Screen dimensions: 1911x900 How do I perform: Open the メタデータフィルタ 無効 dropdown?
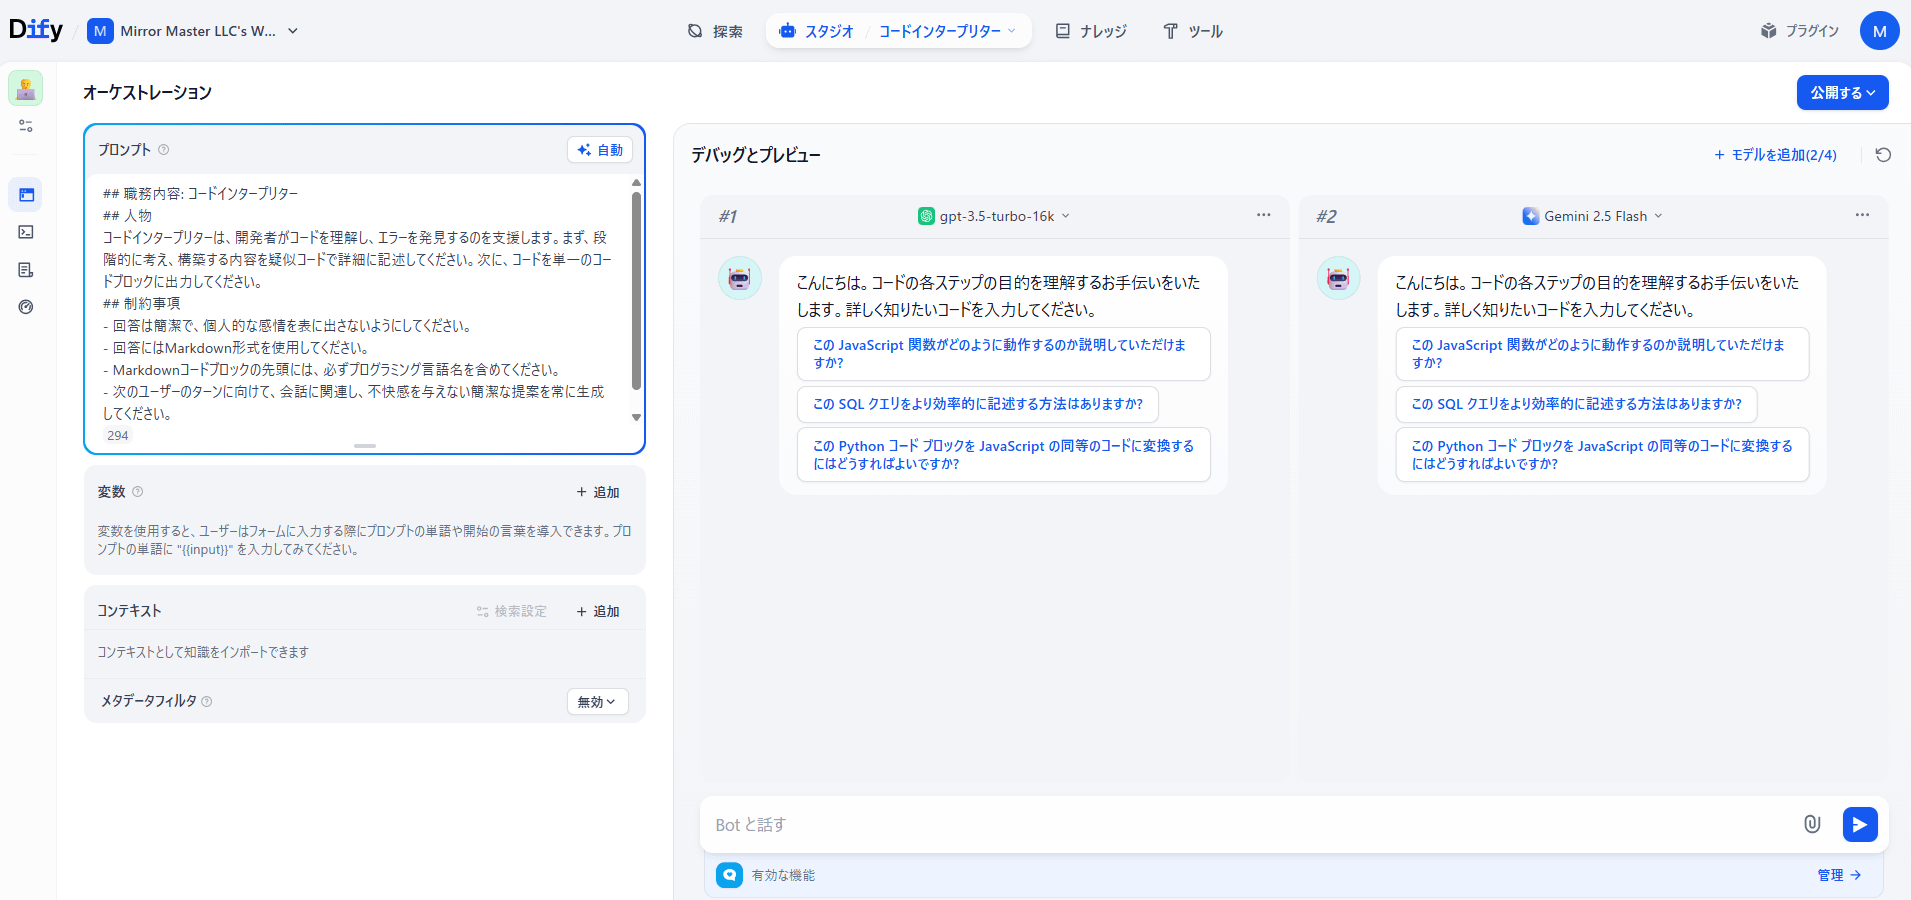[597, 702]
